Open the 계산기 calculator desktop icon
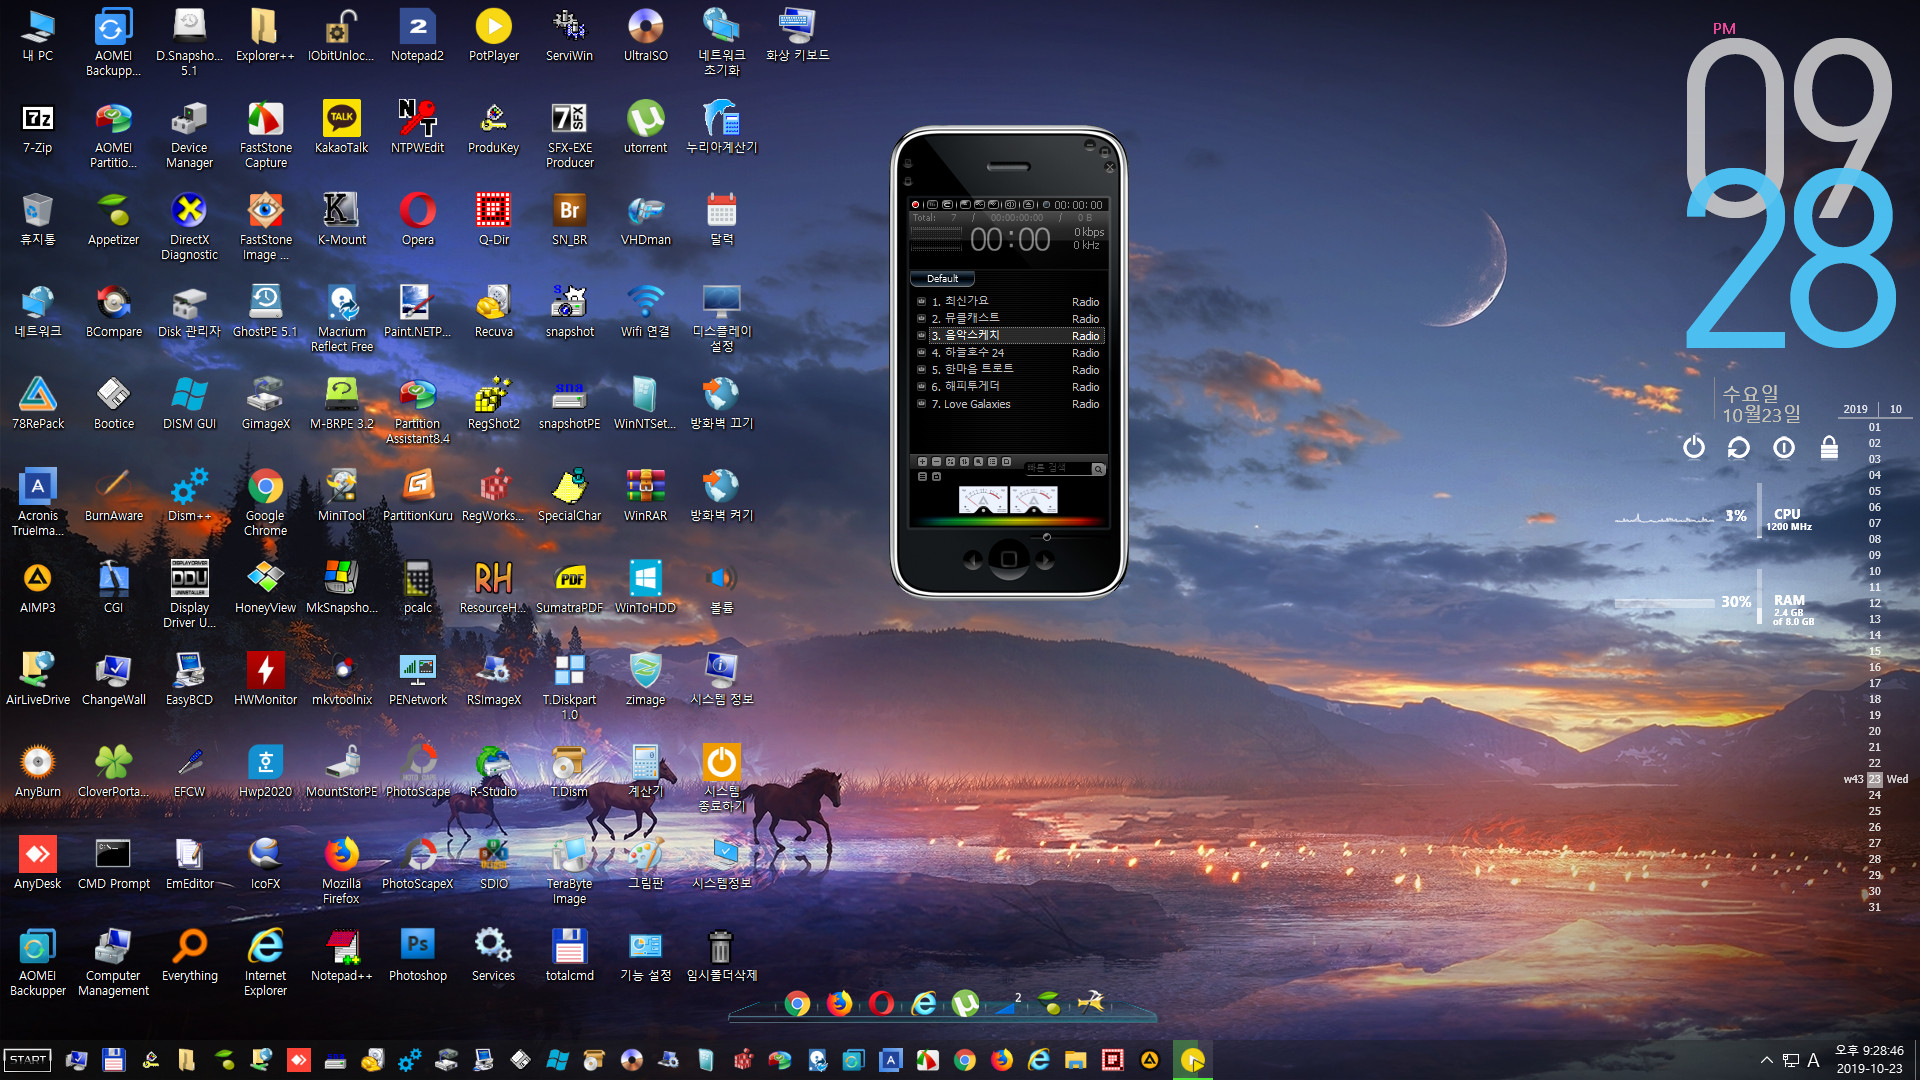1920x1080 pixels. 646,772
